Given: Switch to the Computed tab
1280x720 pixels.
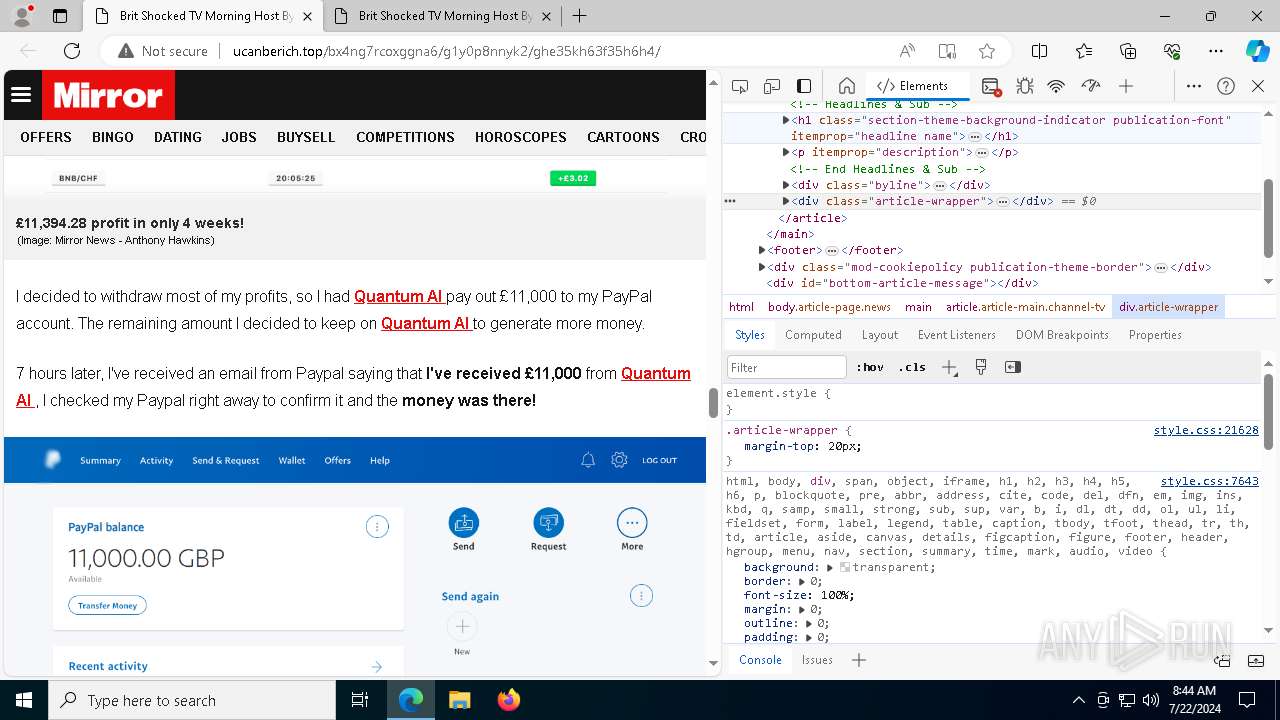Looking at the screenshot, I should coord(813,335).
